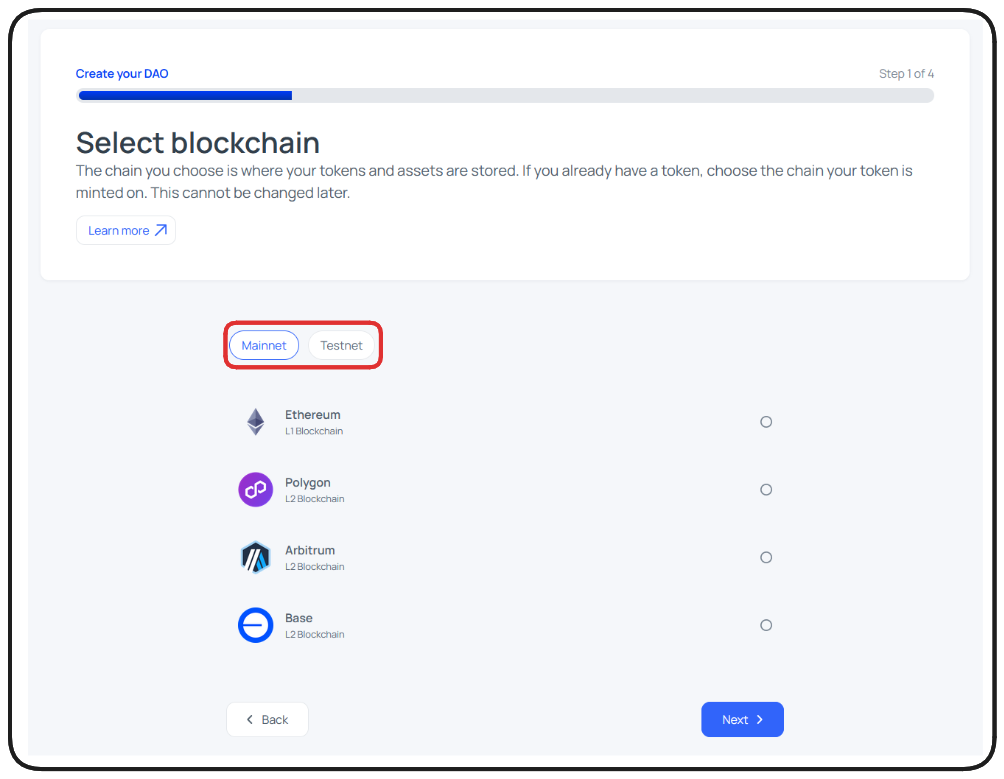Click the Ethereum logo icon

256,422
